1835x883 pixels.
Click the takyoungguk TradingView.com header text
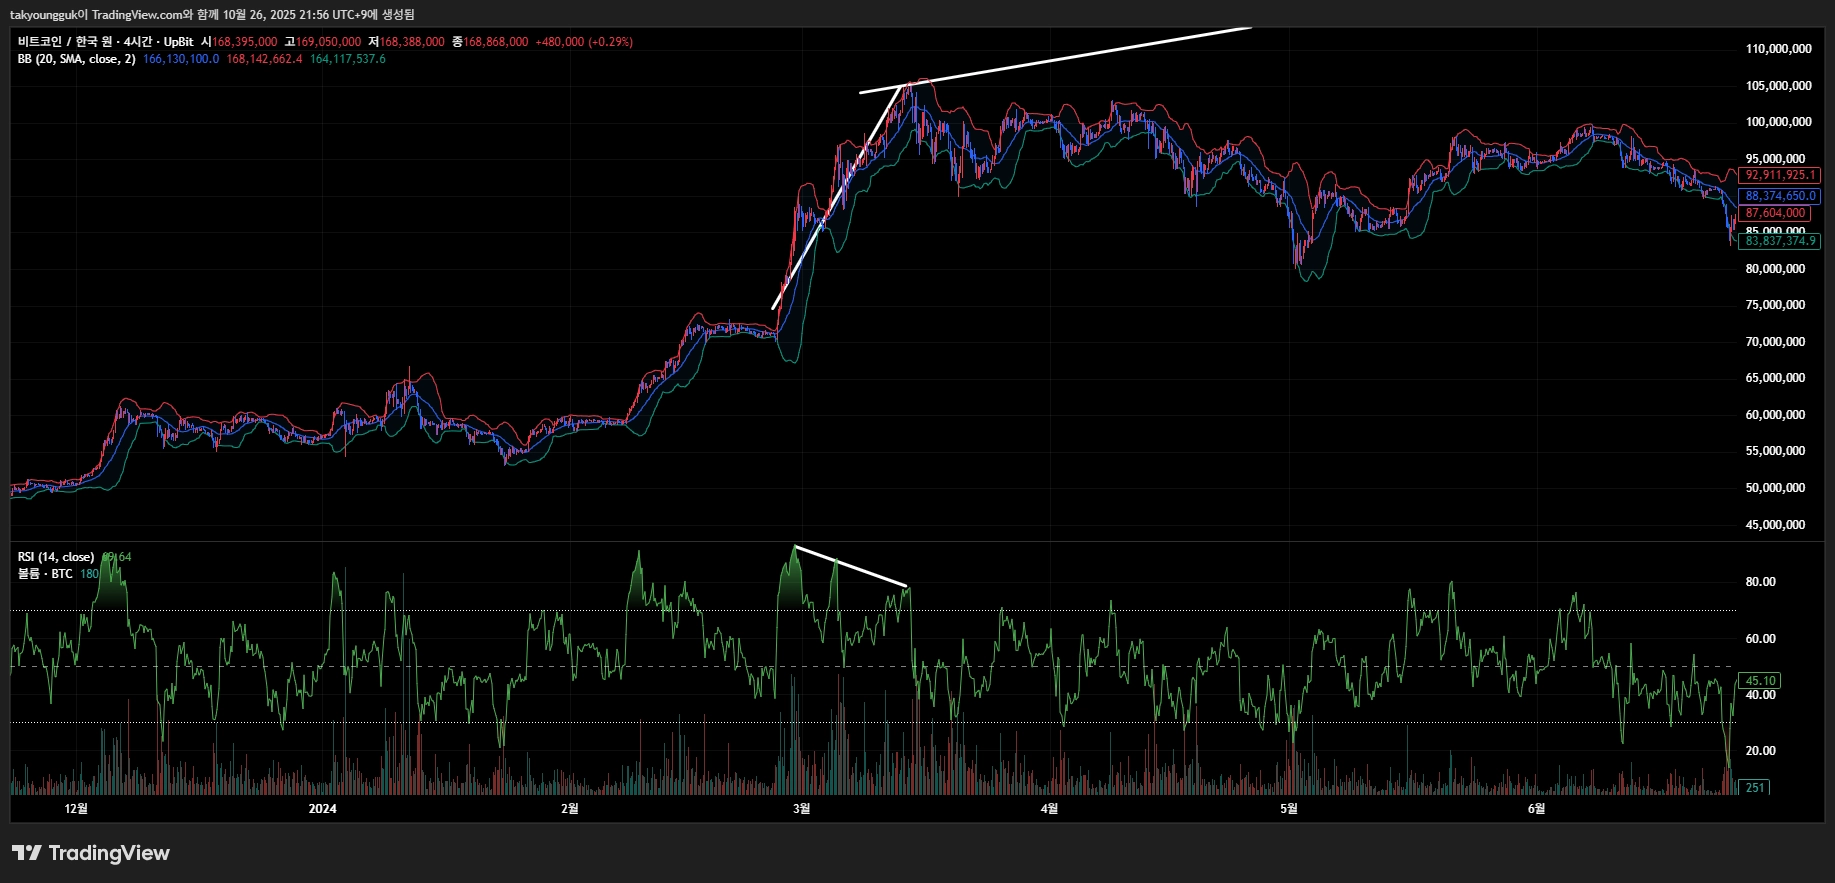(212, 14)
